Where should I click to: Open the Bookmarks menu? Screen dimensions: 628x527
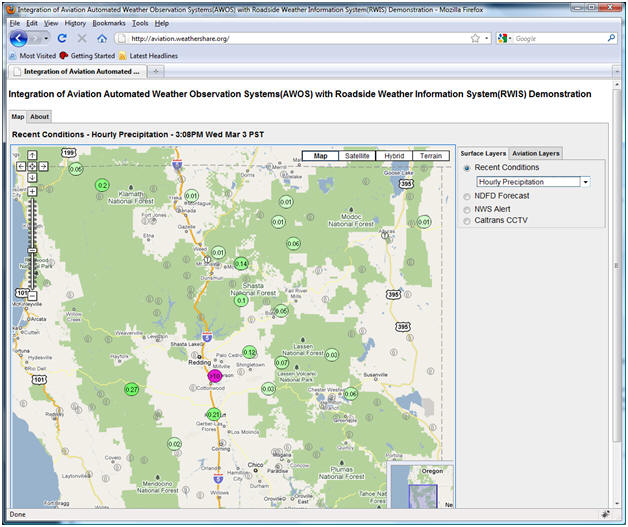pos(109,23)
